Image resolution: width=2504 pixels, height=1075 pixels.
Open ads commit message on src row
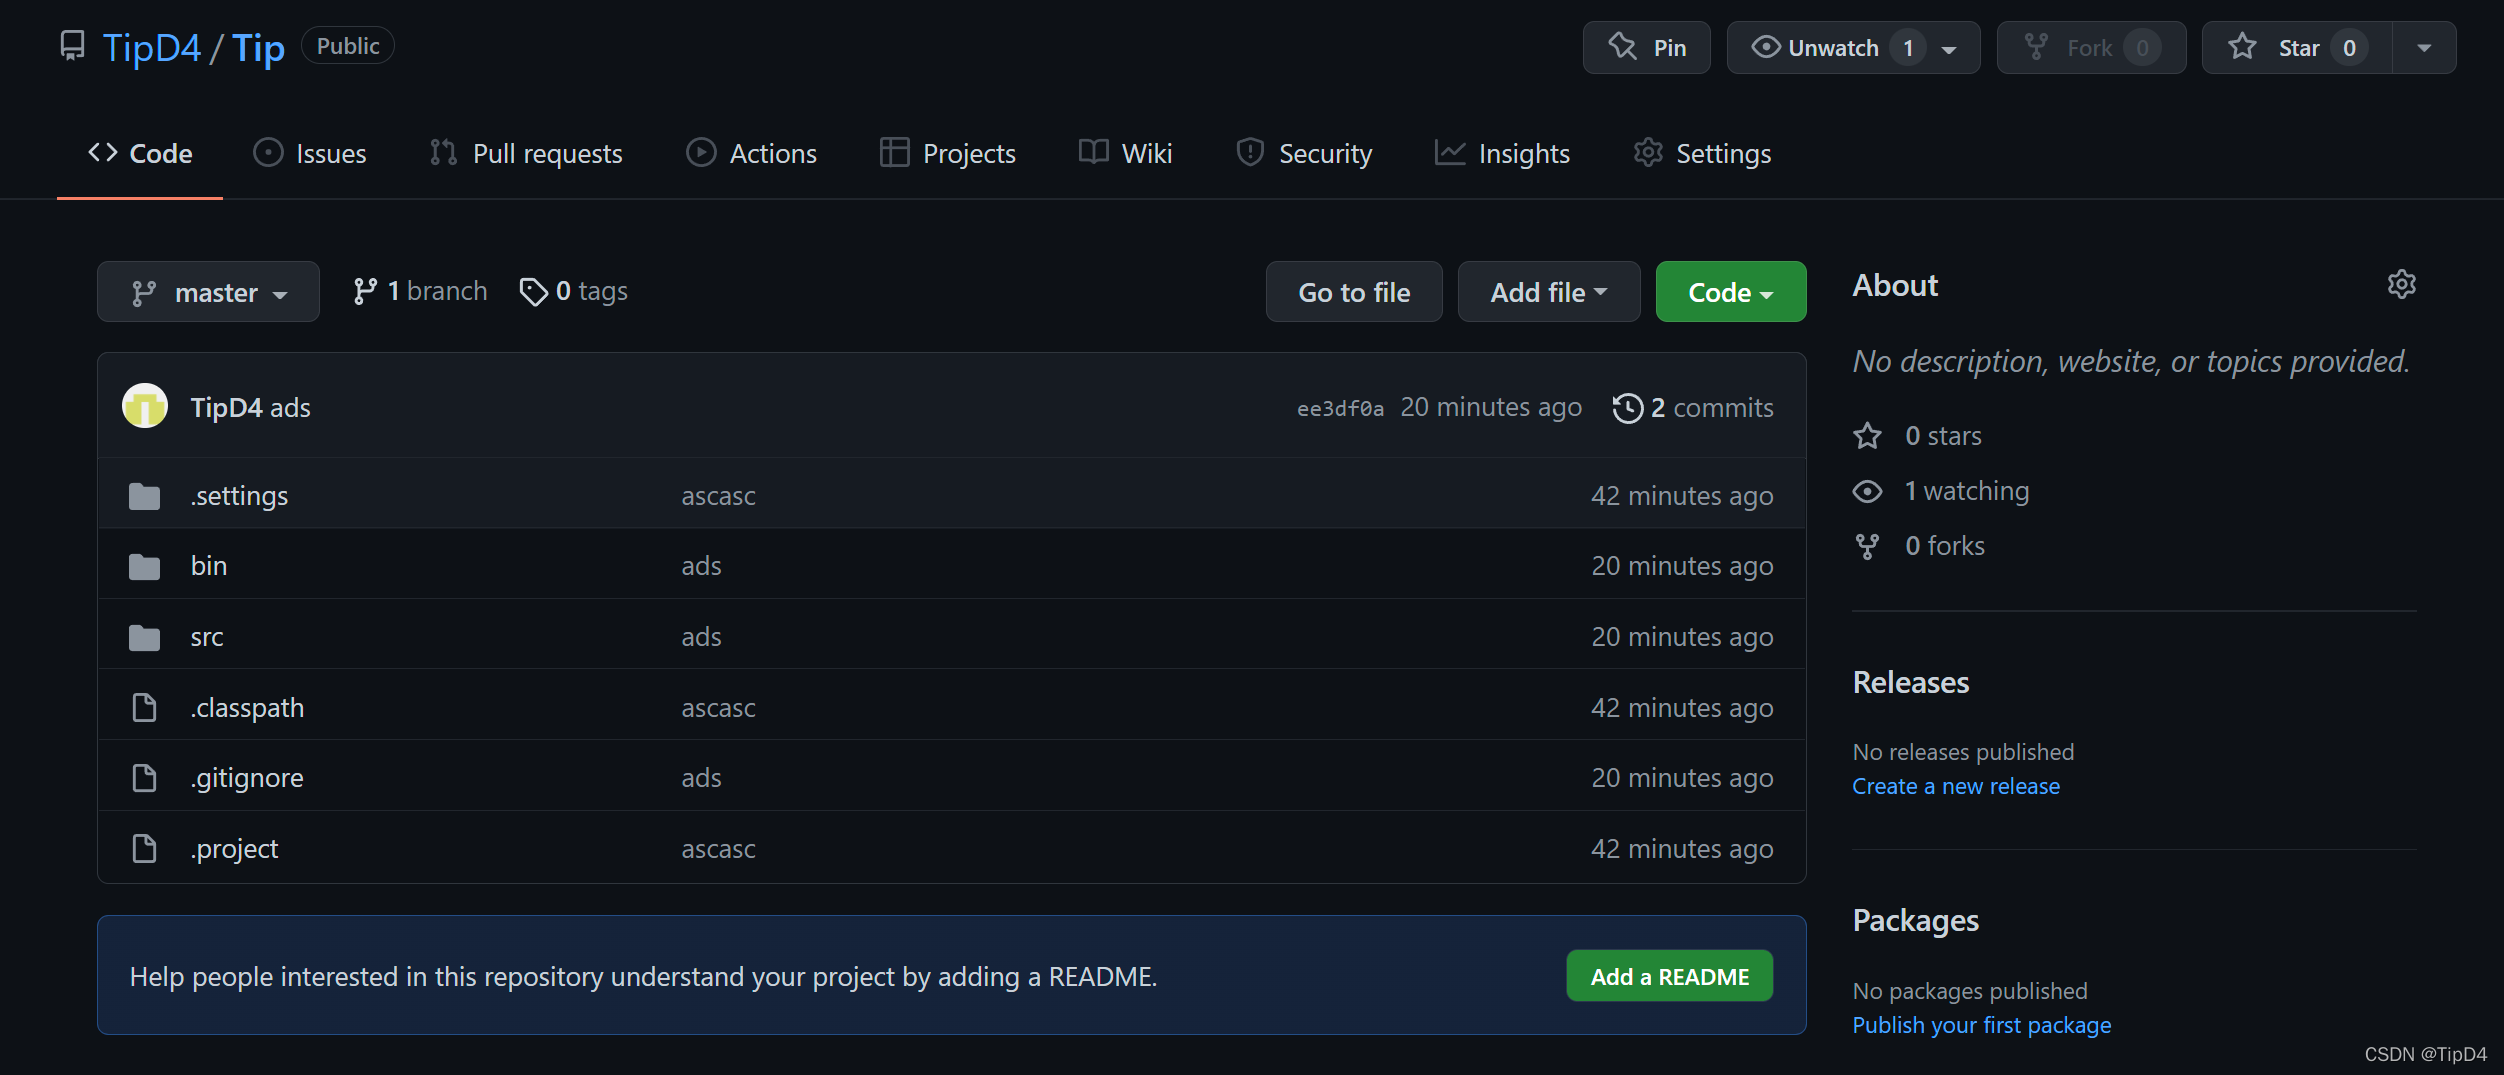coord(702,637)
